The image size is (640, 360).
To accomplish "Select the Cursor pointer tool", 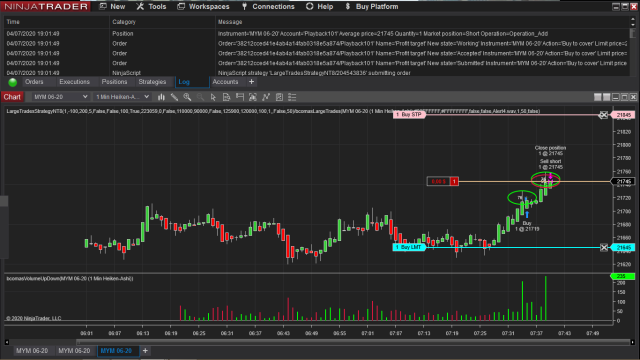I will coord(213,97).
